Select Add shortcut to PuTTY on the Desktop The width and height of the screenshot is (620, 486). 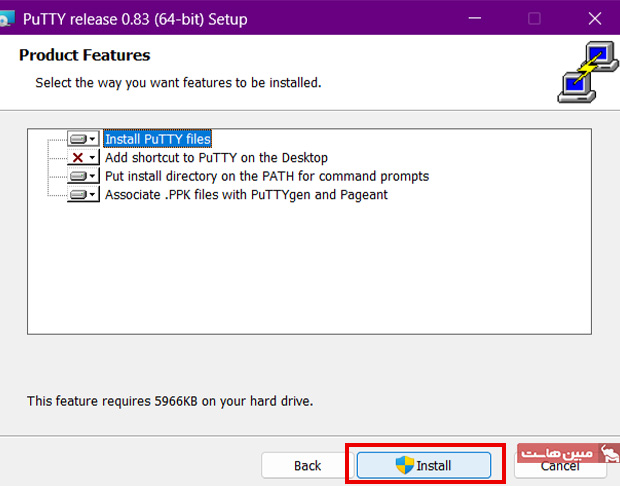click(216, 158)
